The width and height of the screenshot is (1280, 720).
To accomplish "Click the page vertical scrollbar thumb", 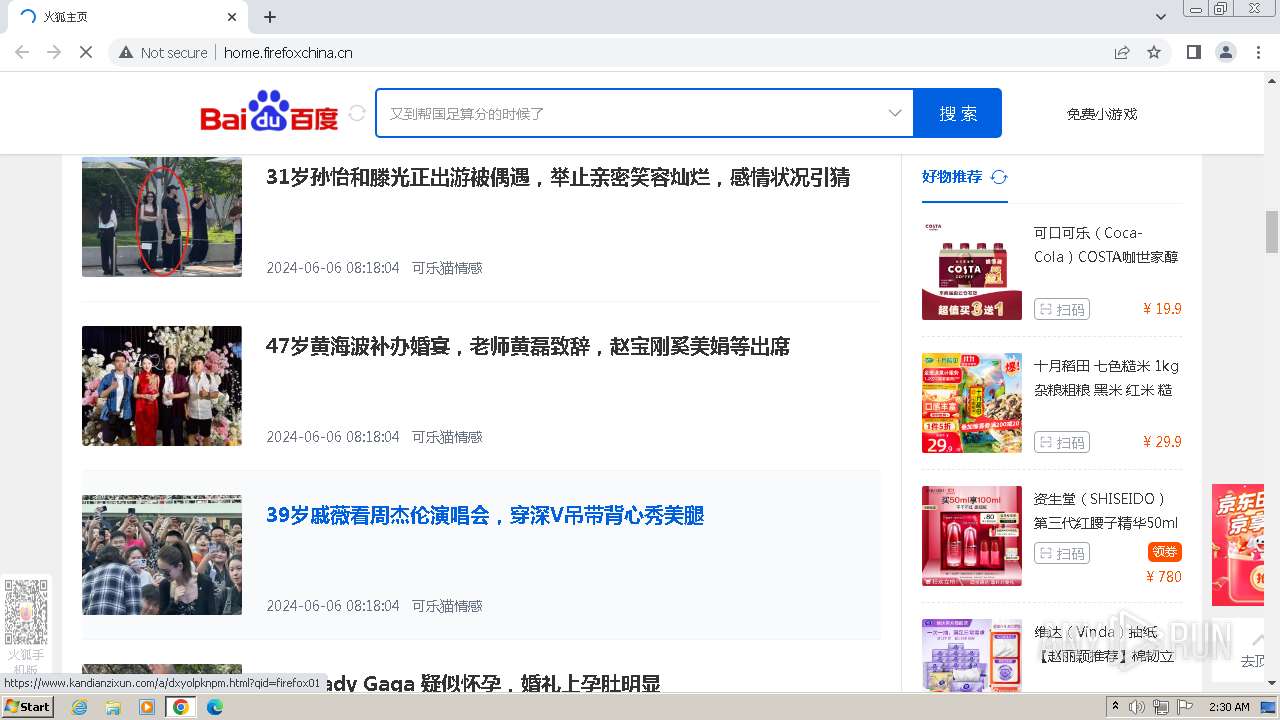I will point(1272,232).
